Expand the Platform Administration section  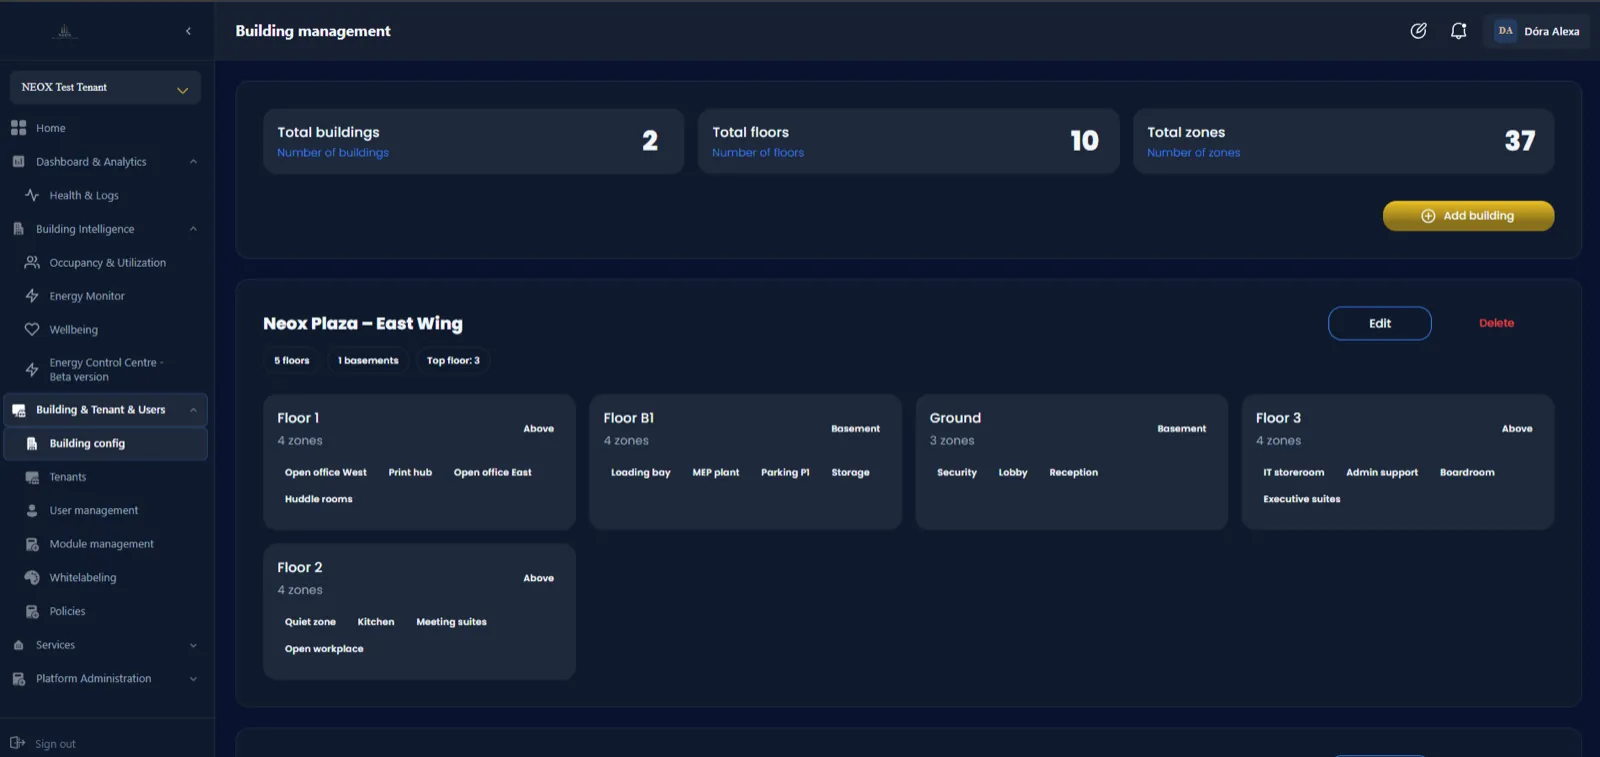(193, 678)
